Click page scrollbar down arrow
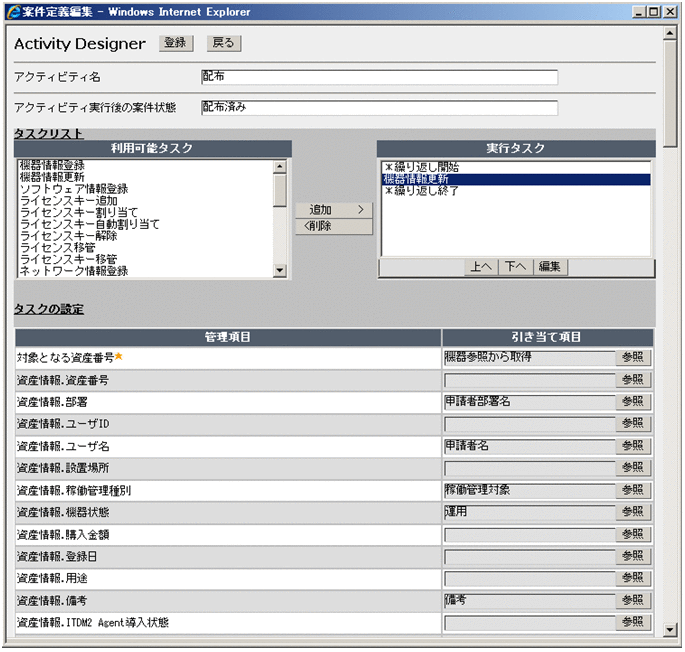 670,630
